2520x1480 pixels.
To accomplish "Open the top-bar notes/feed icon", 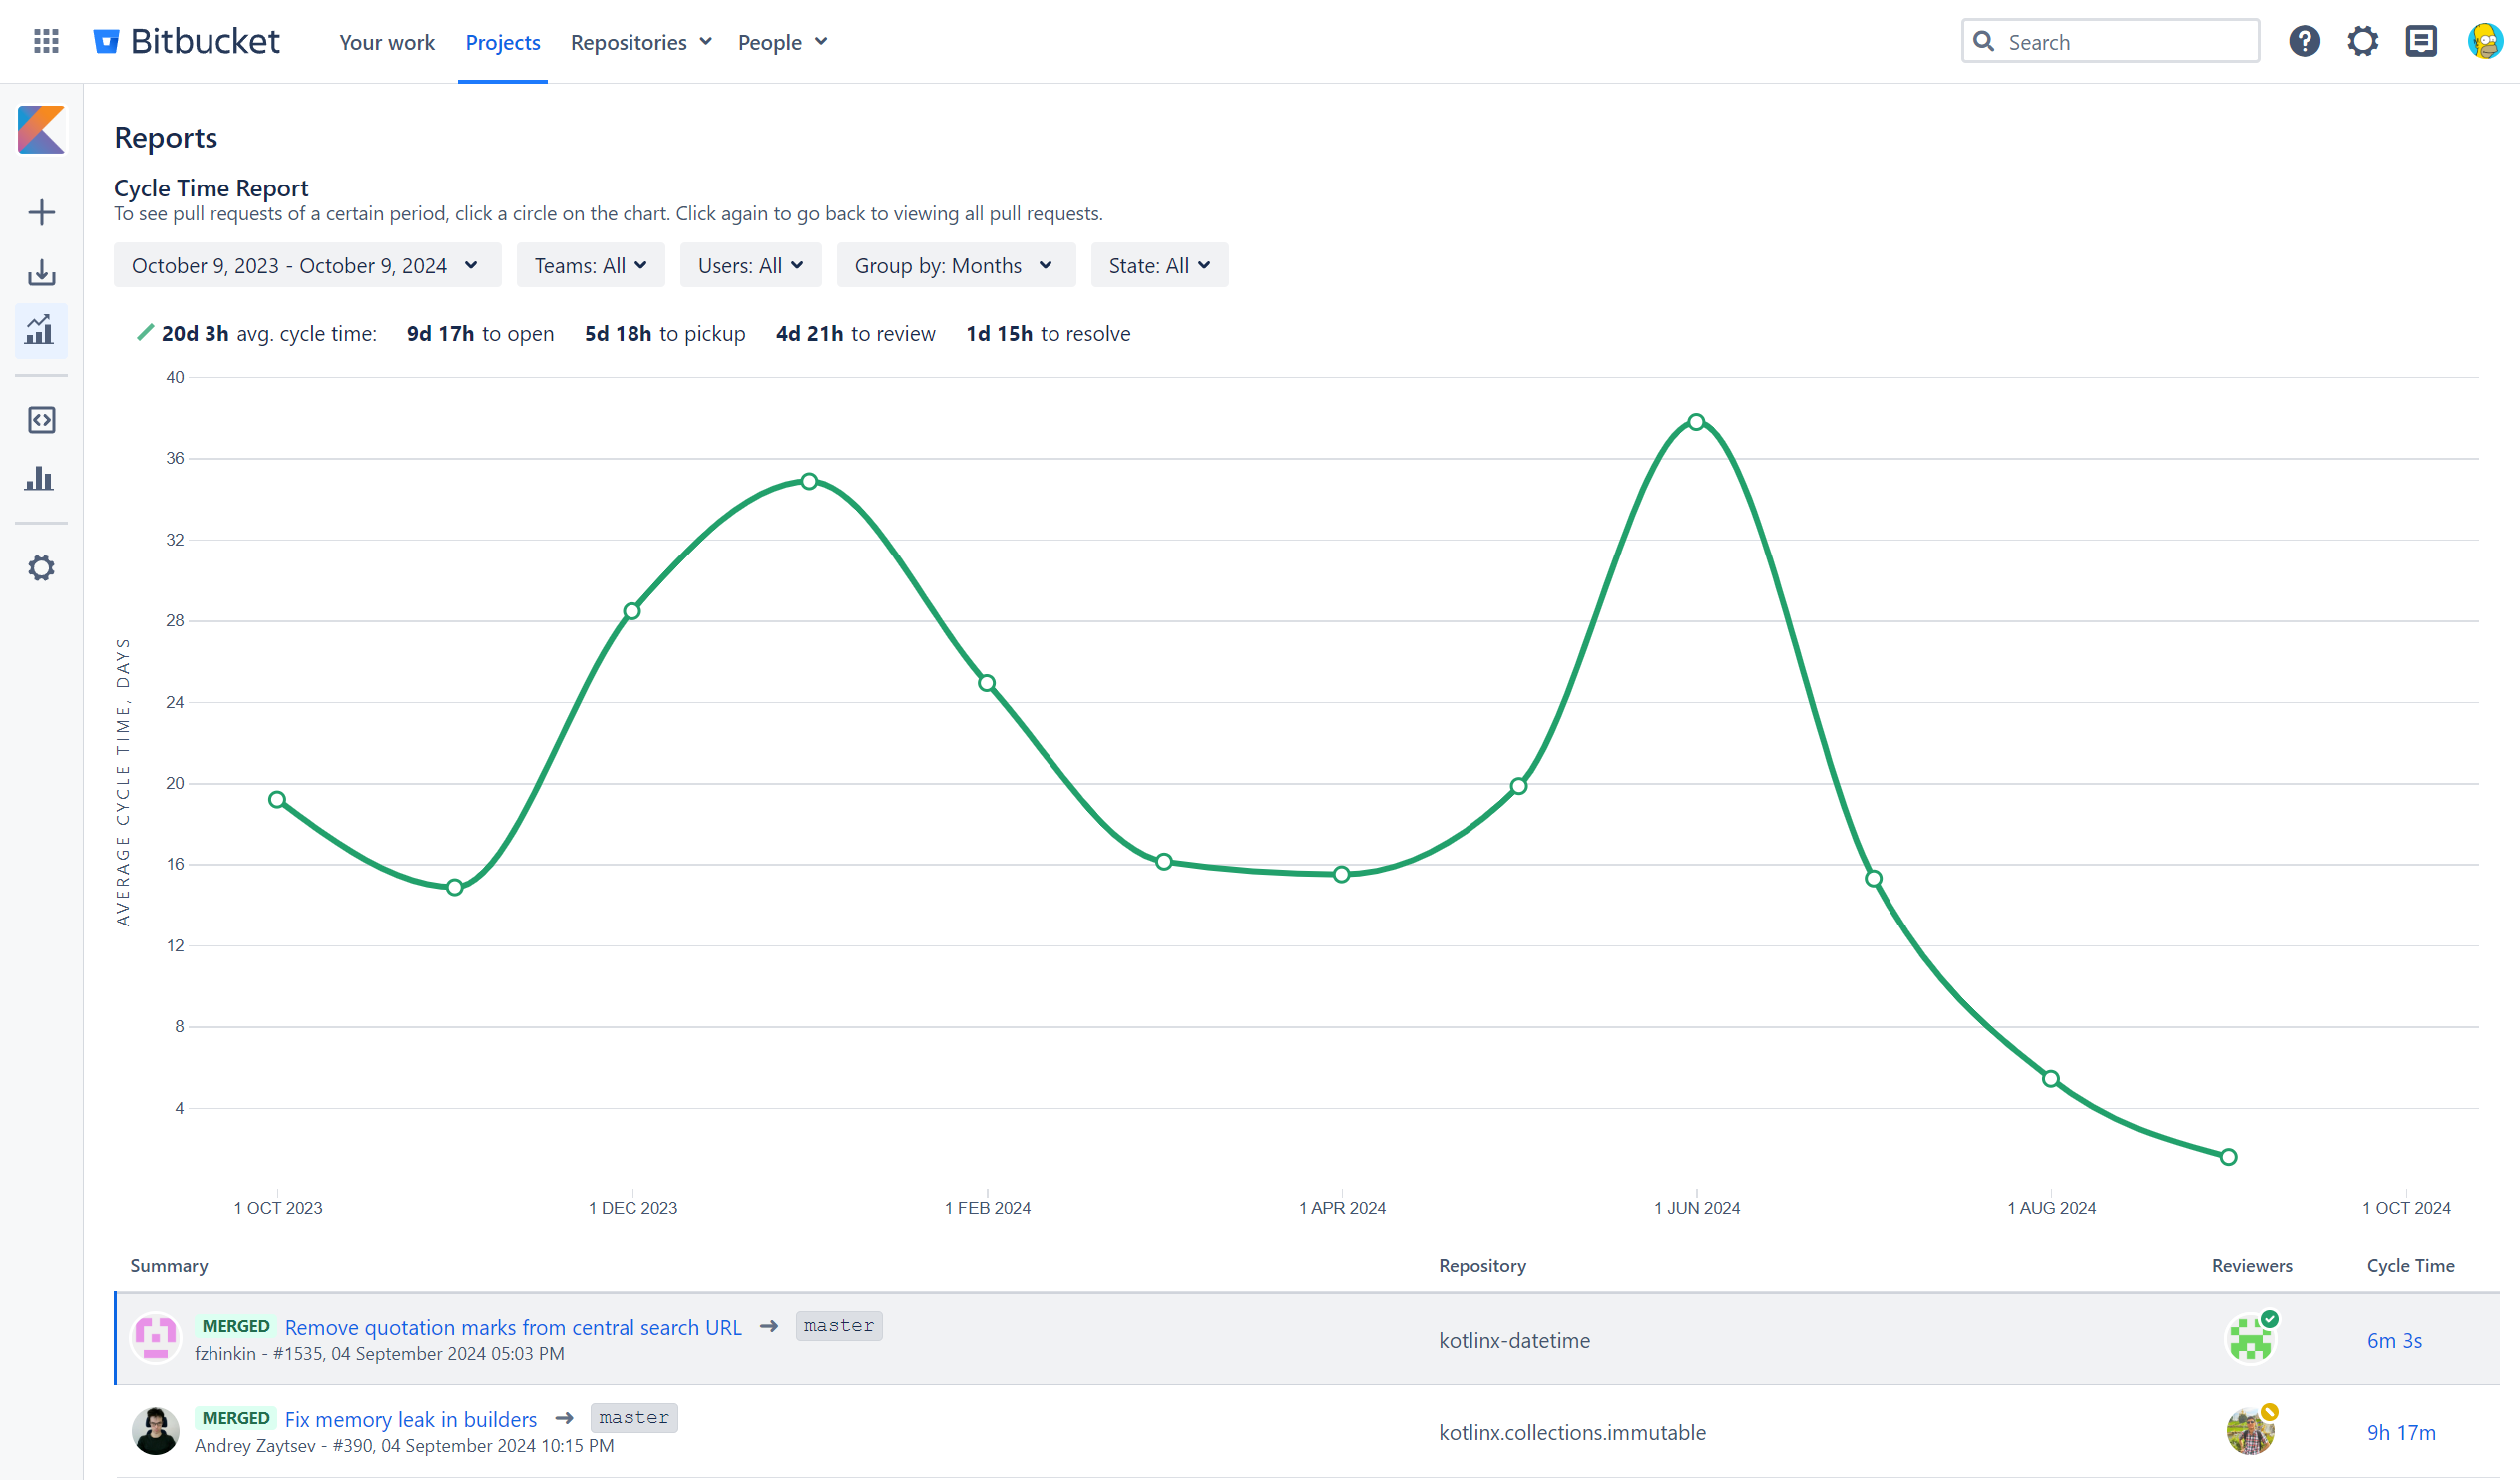I will [x=2420, y=41].
